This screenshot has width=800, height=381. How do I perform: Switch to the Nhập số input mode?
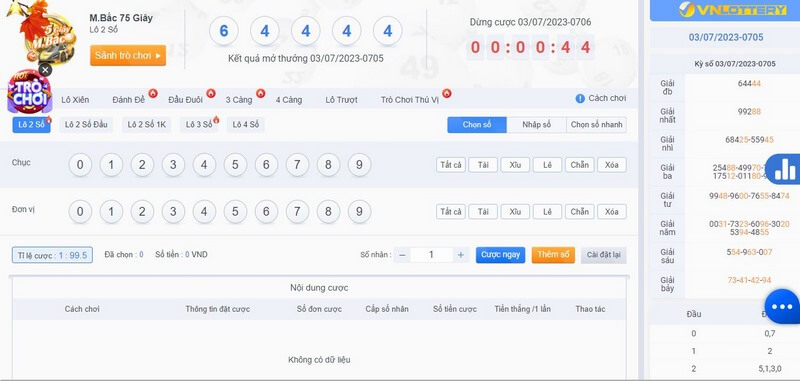coord(537,125)
